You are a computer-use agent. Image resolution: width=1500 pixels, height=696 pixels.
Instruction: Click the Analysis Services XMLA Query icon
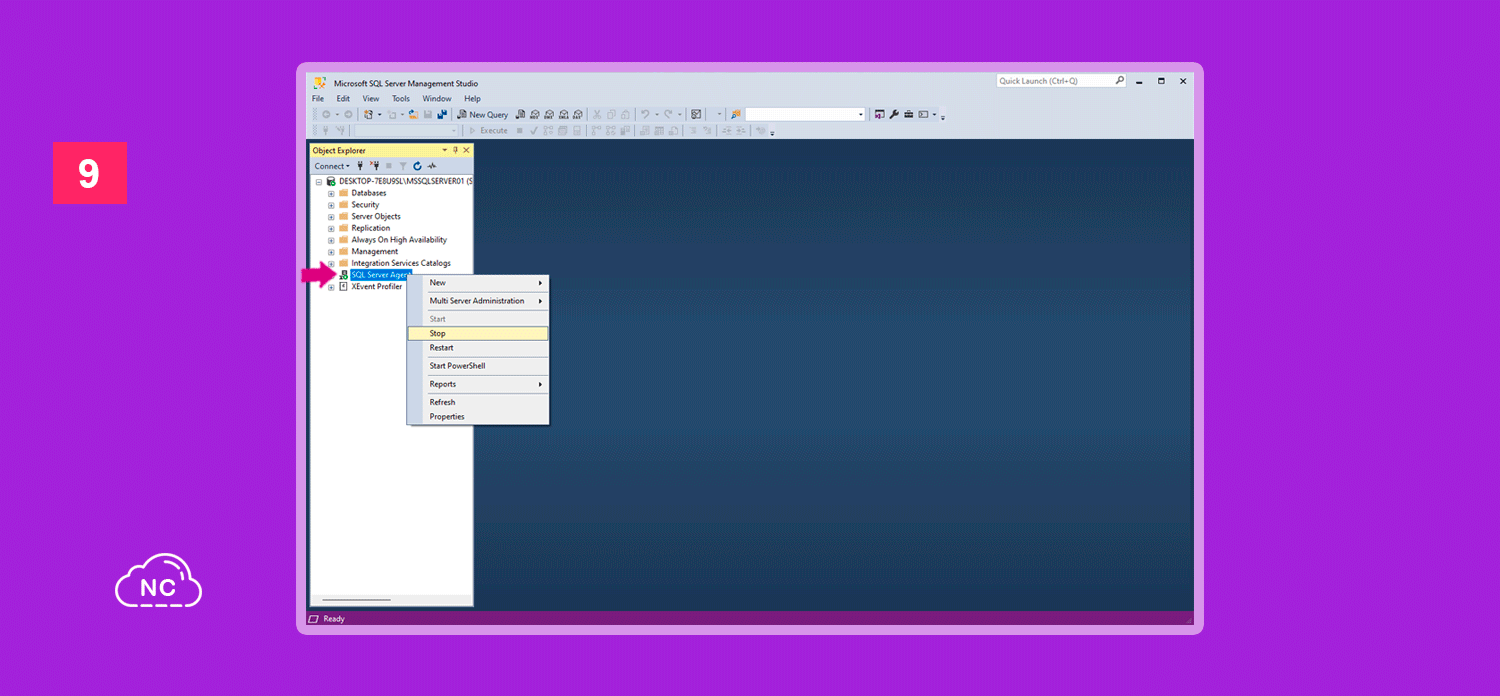pyautogui.click(x=563, y=115)
